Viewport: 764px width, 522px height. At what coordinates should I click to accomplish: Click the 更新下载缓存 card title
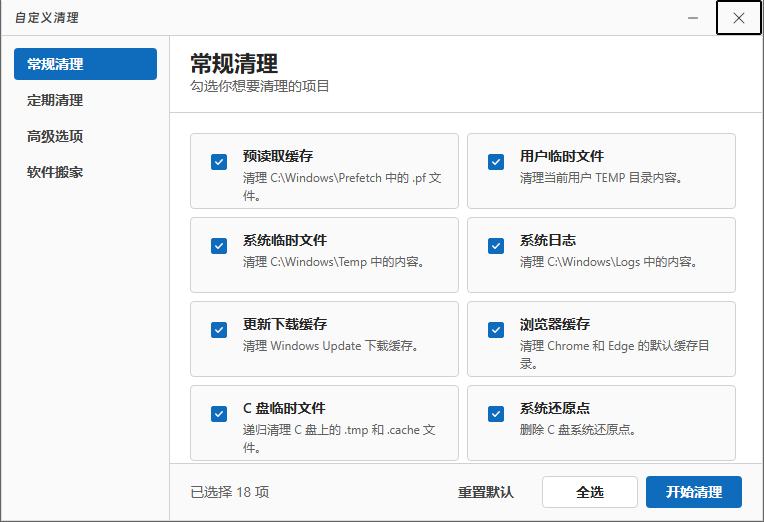[285, 324]
